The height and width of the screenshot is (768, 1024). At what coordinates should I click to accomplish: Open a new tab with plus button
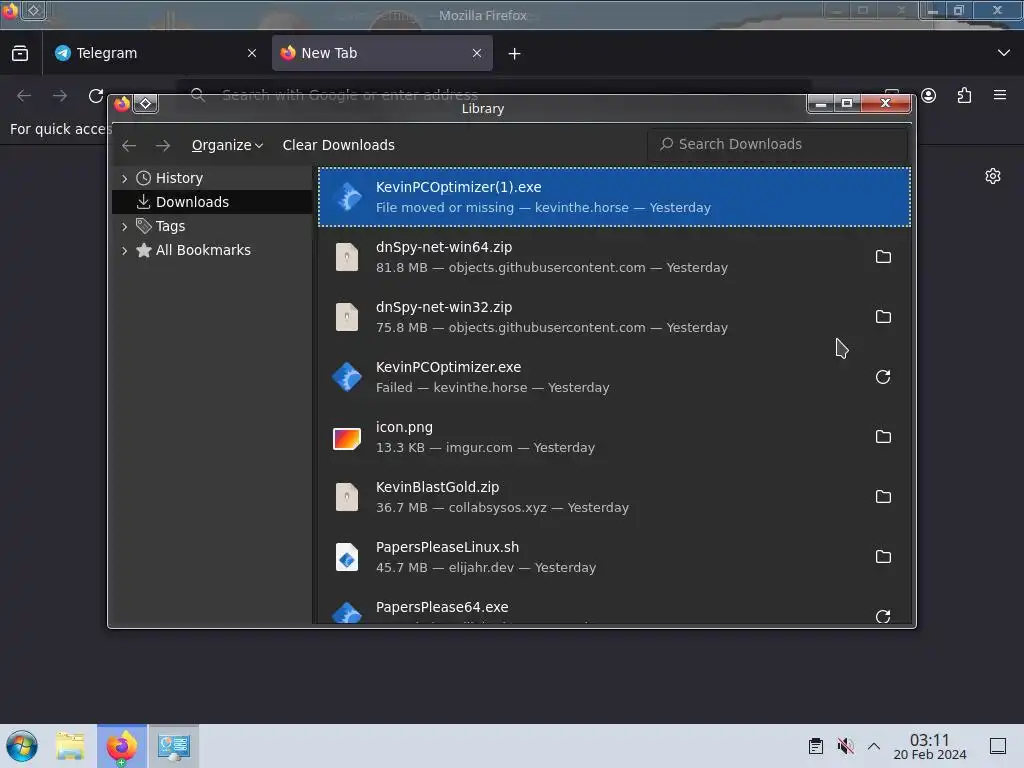(x=515, y=54)
